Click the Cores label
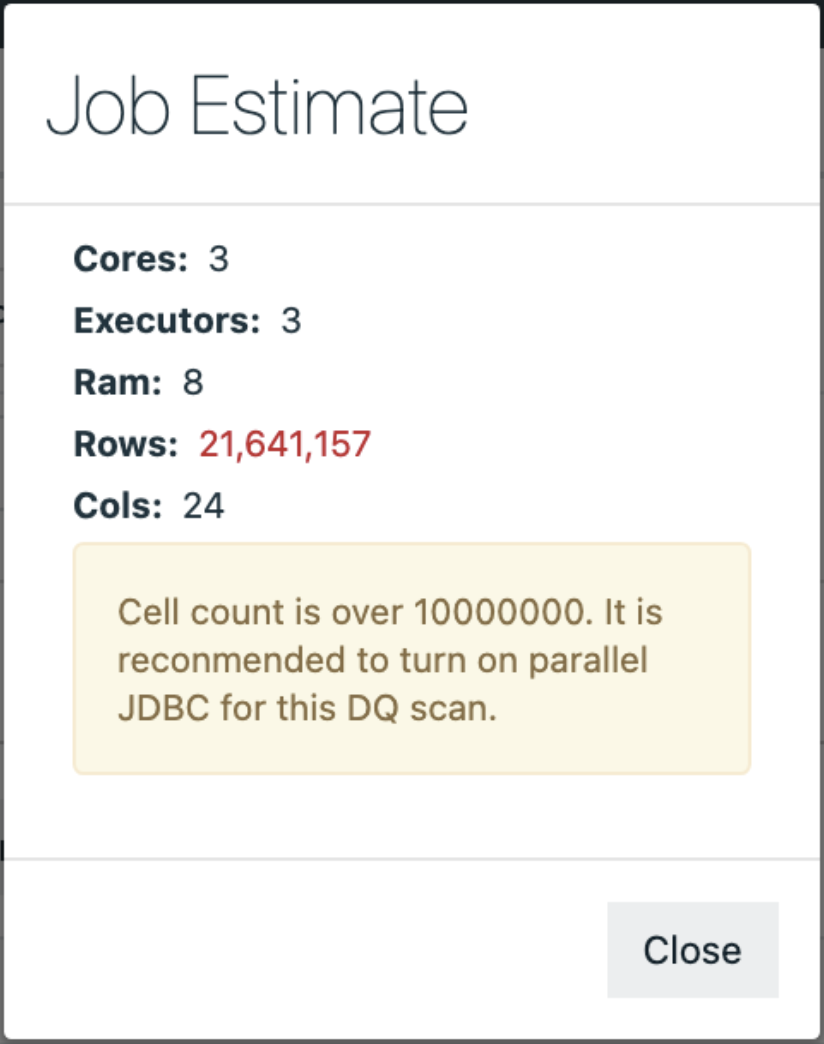This screenshot has width=824, height=1044. coord(130,260)
